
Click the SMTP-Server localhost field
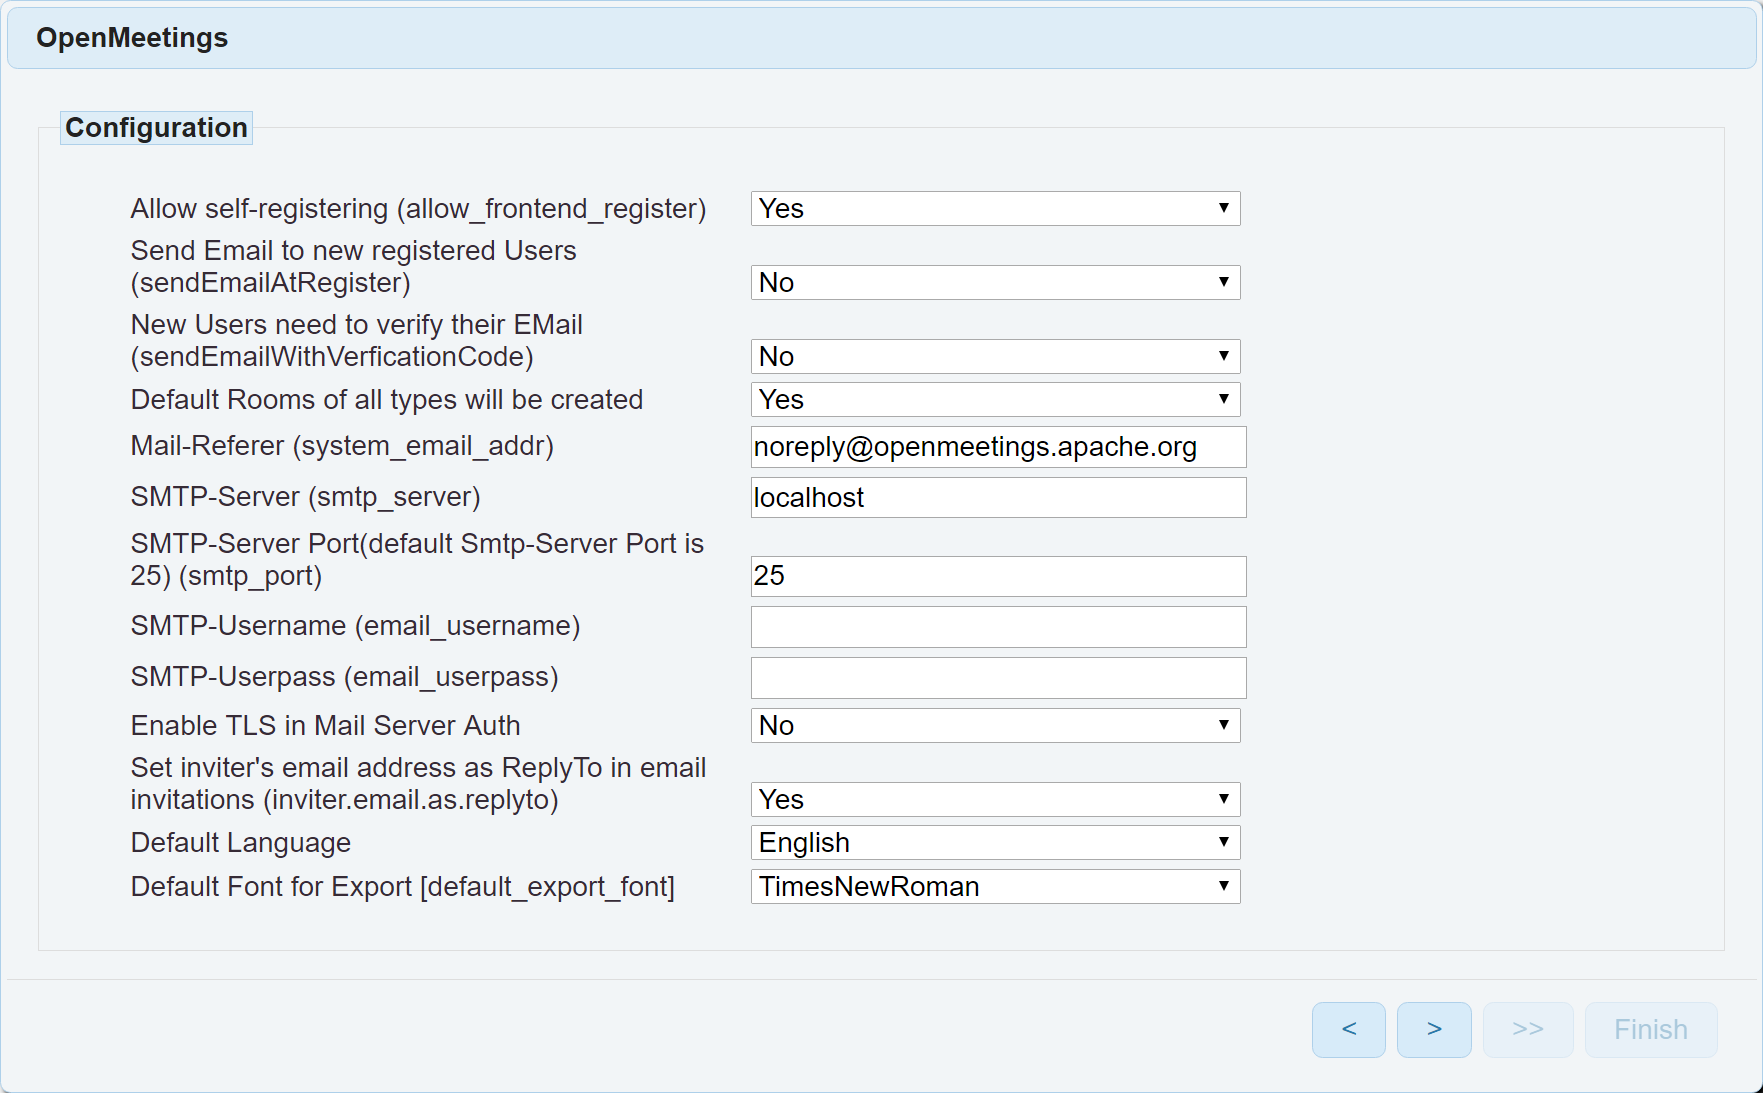998,497
